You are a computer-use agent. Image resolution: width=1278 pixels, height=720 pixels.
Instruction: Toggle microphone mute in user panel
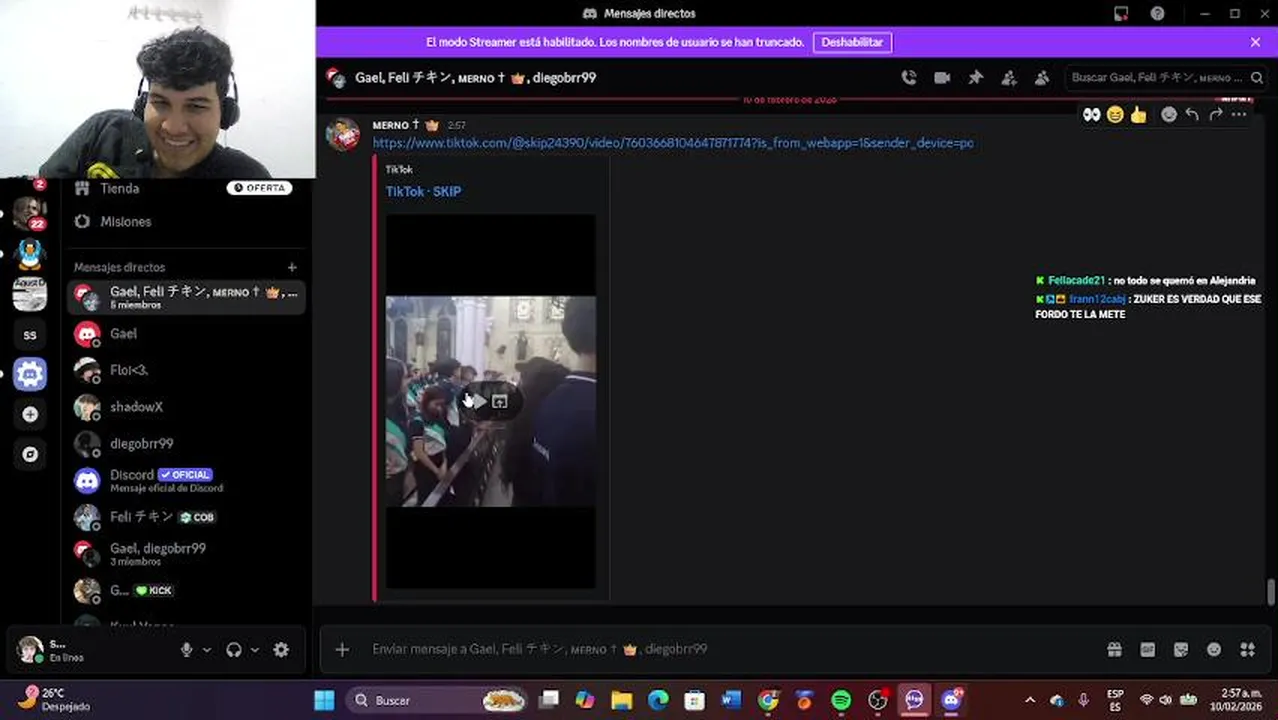coord(186,649)
